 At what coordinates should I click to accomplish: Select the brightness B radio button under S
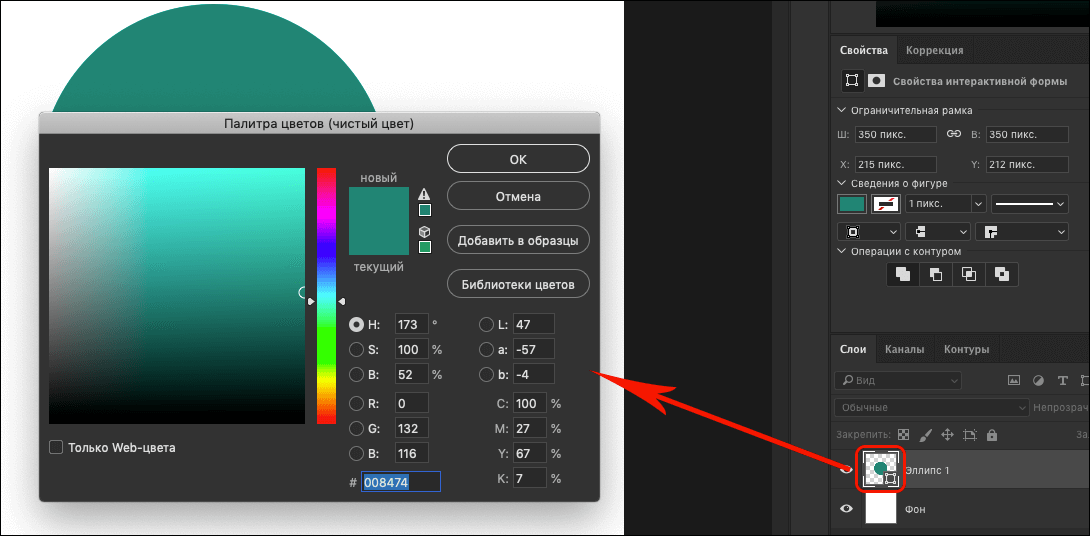tap(357, 375)
